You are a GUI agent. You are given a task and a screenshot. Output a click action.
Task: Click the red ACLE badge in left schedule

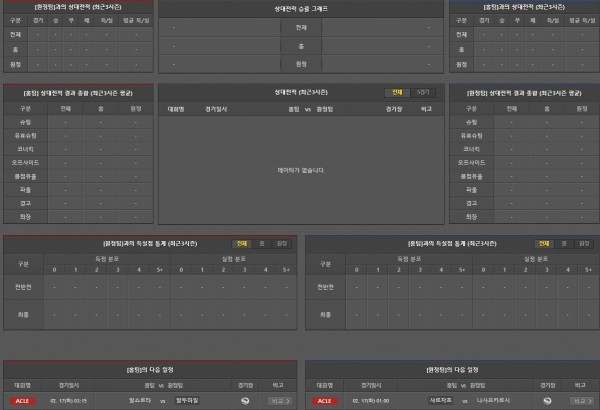coord(22,400)
